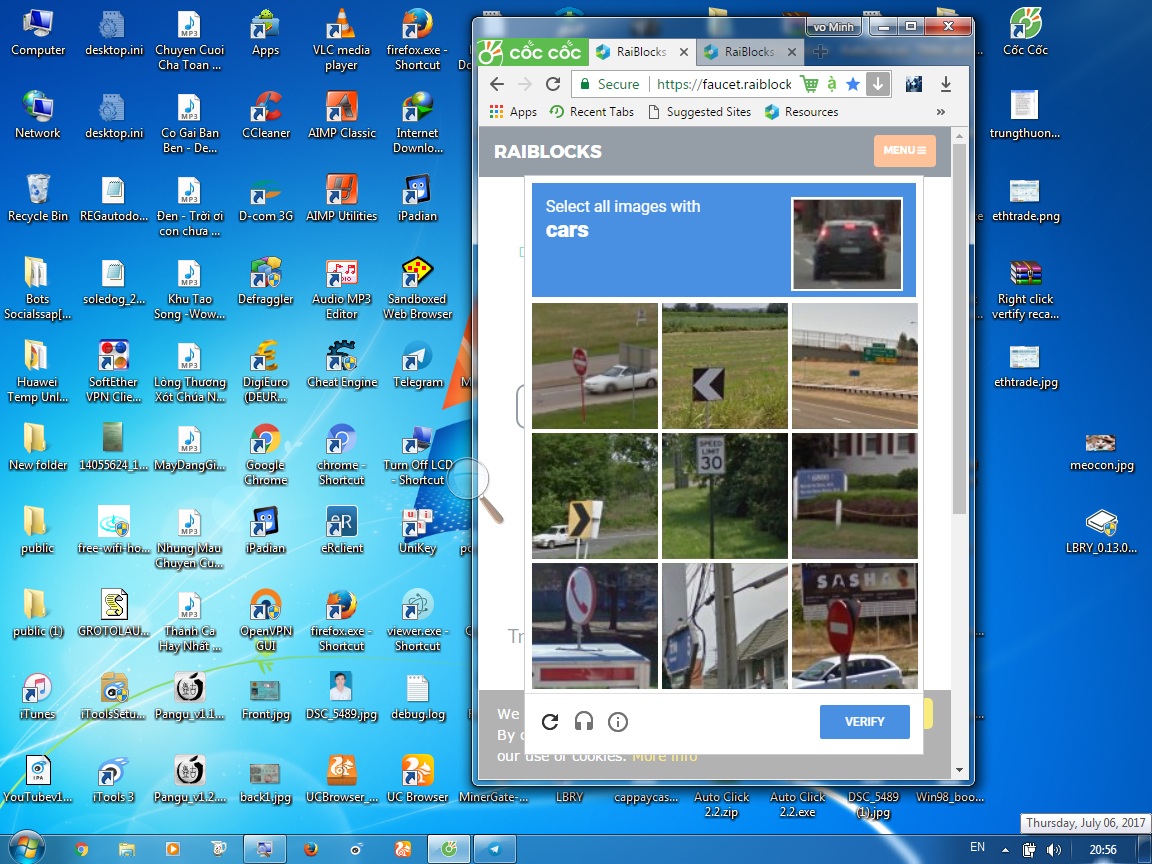
Task: Select captcha tile with black left arrow sign
Action: pyautogui.click(x=724, y=366)
